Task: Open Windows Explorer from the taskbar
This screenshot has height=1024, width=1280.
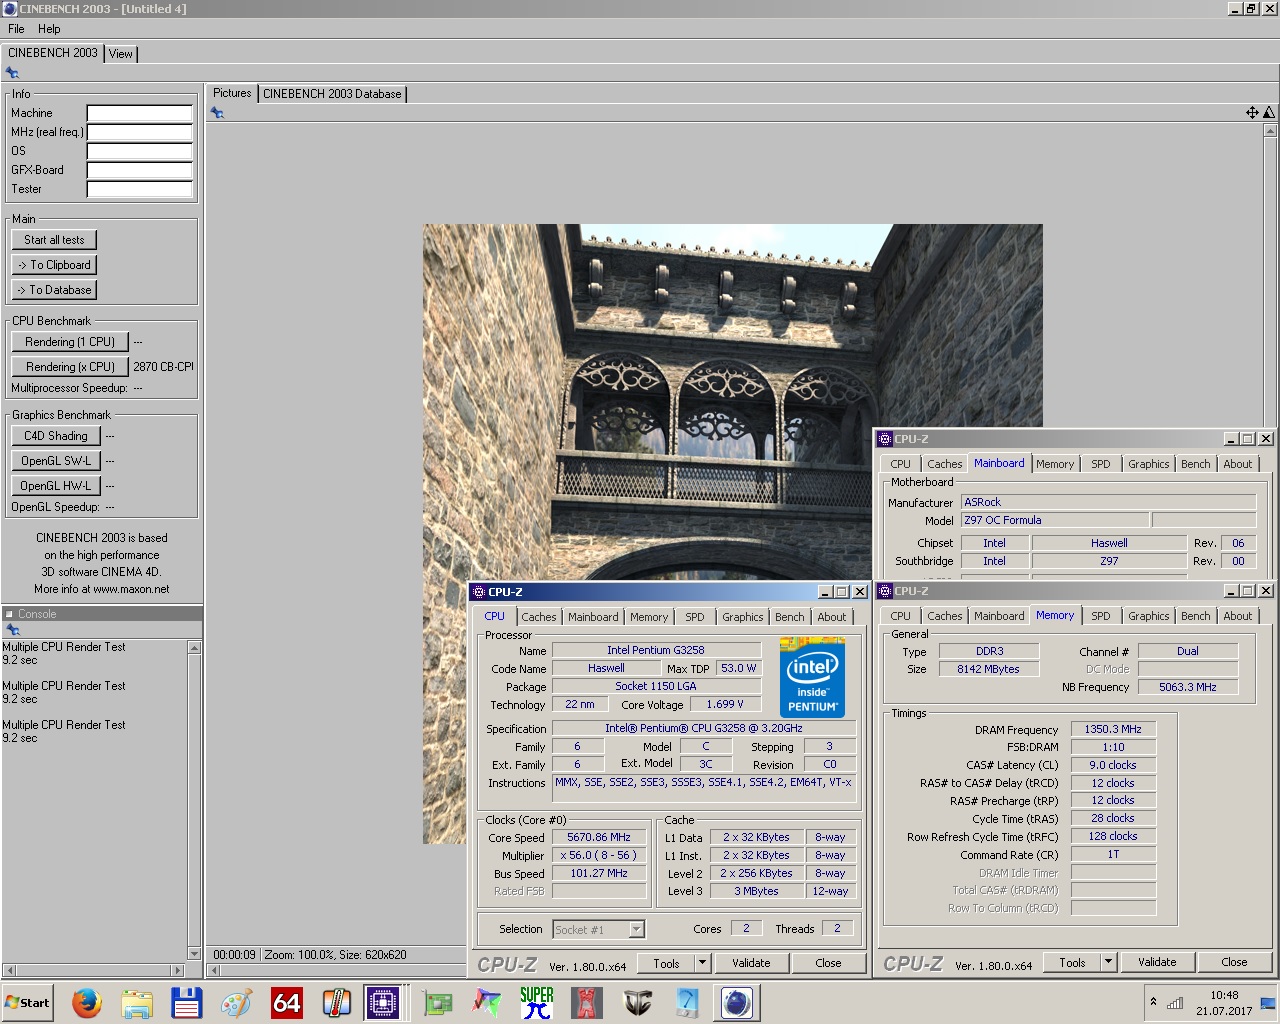Action: coord(137,1002)
